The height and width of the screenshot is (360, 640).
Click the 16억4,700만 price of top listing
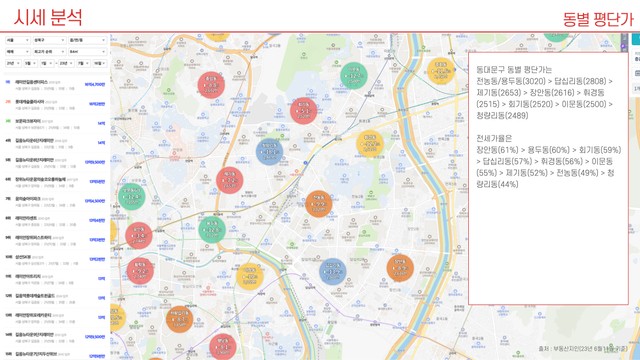95,84
